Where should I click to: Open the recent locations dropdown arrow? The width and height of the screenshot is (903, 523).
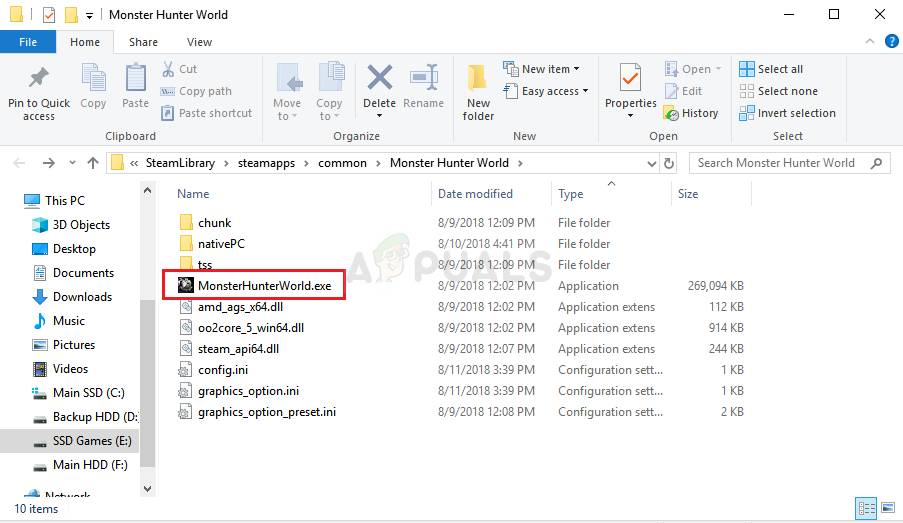[x=72, y=164]
